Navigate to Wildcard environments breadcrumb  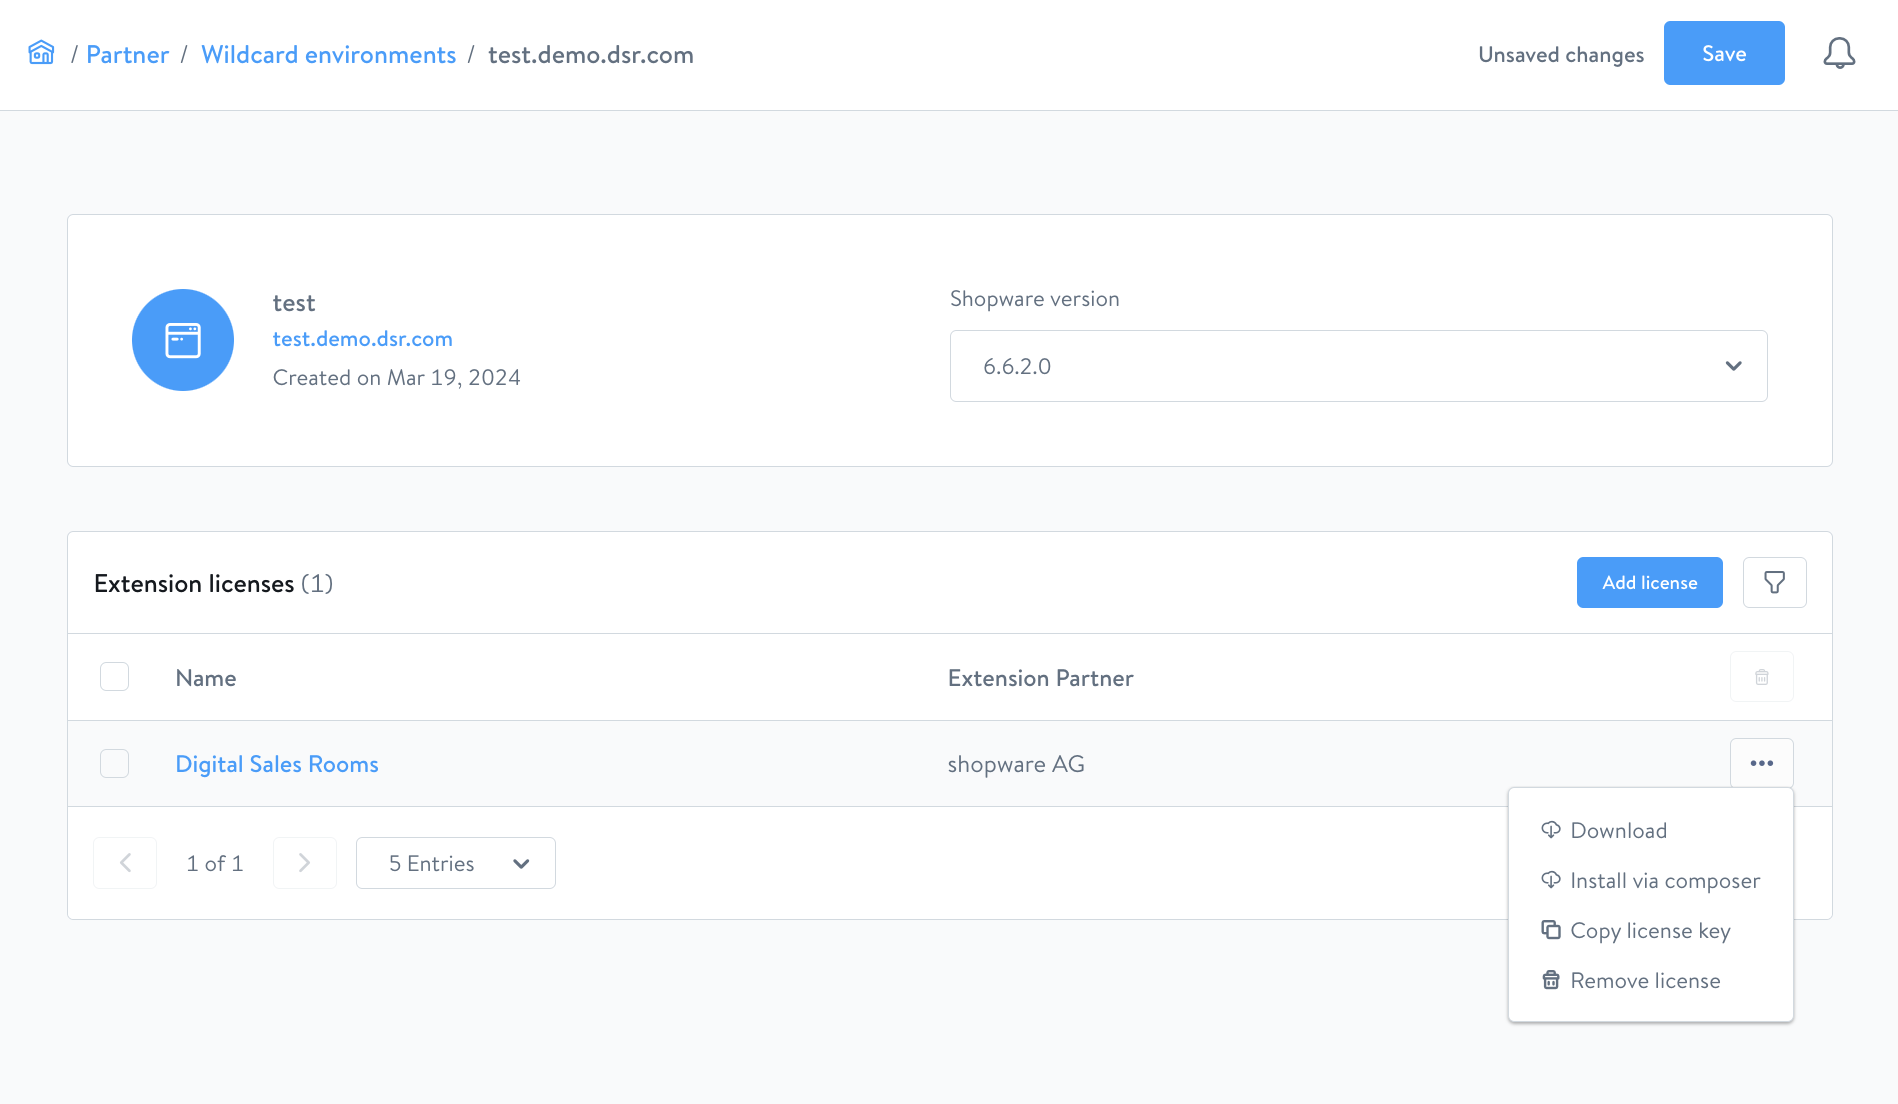click(x=328, y=55)
